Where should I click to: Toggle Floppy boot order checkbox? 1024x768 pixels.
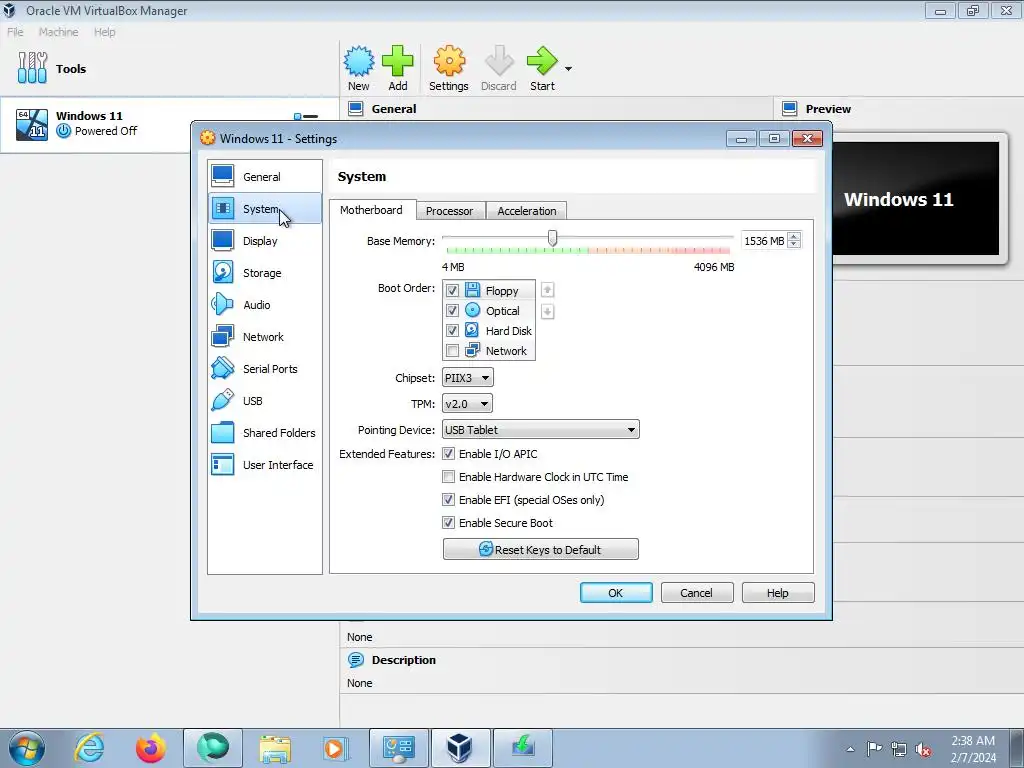(x=452, y=290)
